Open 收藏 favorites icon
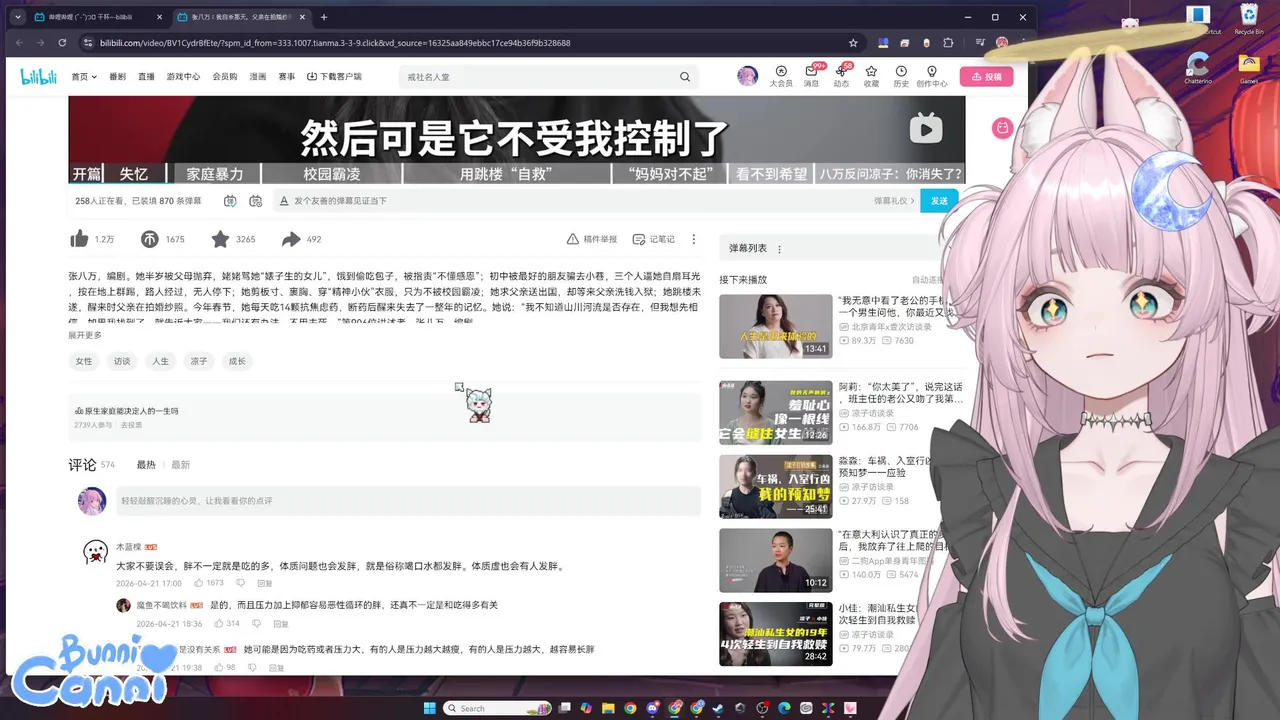The image size is (1280, 720). point(871,76)
